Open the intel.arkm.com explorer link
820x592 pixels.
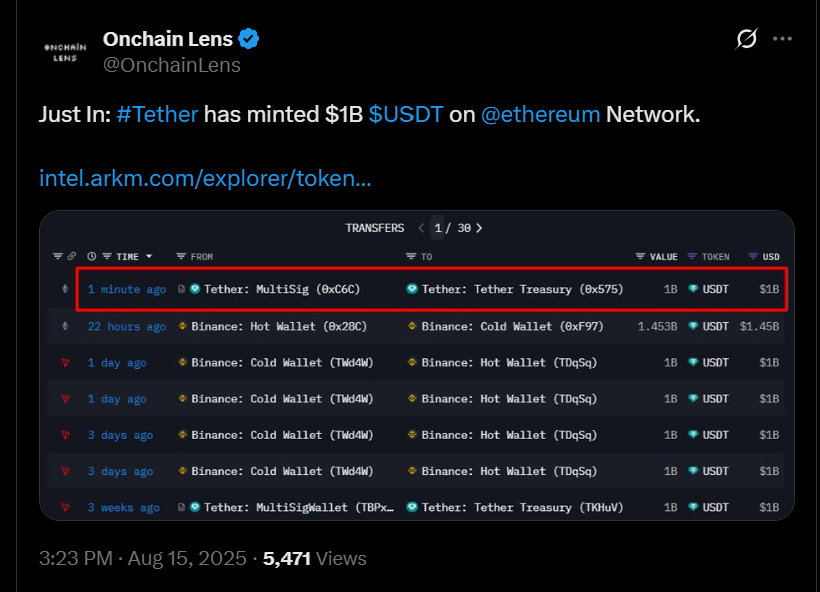pos(205,178)
